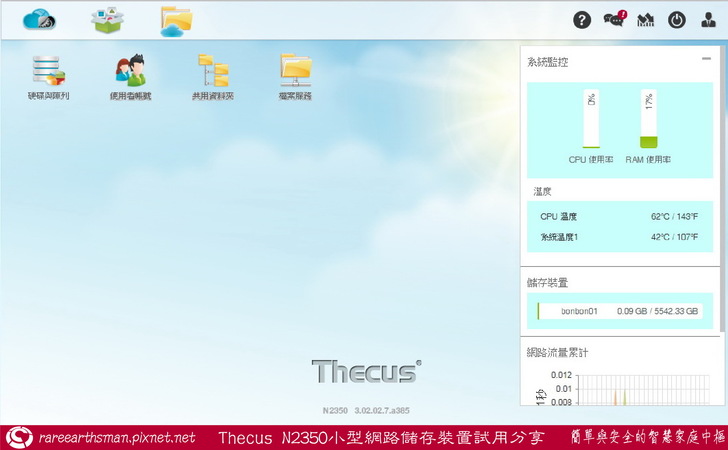Click the help question mark icon
Screen dimensions: 728x450
582,20
